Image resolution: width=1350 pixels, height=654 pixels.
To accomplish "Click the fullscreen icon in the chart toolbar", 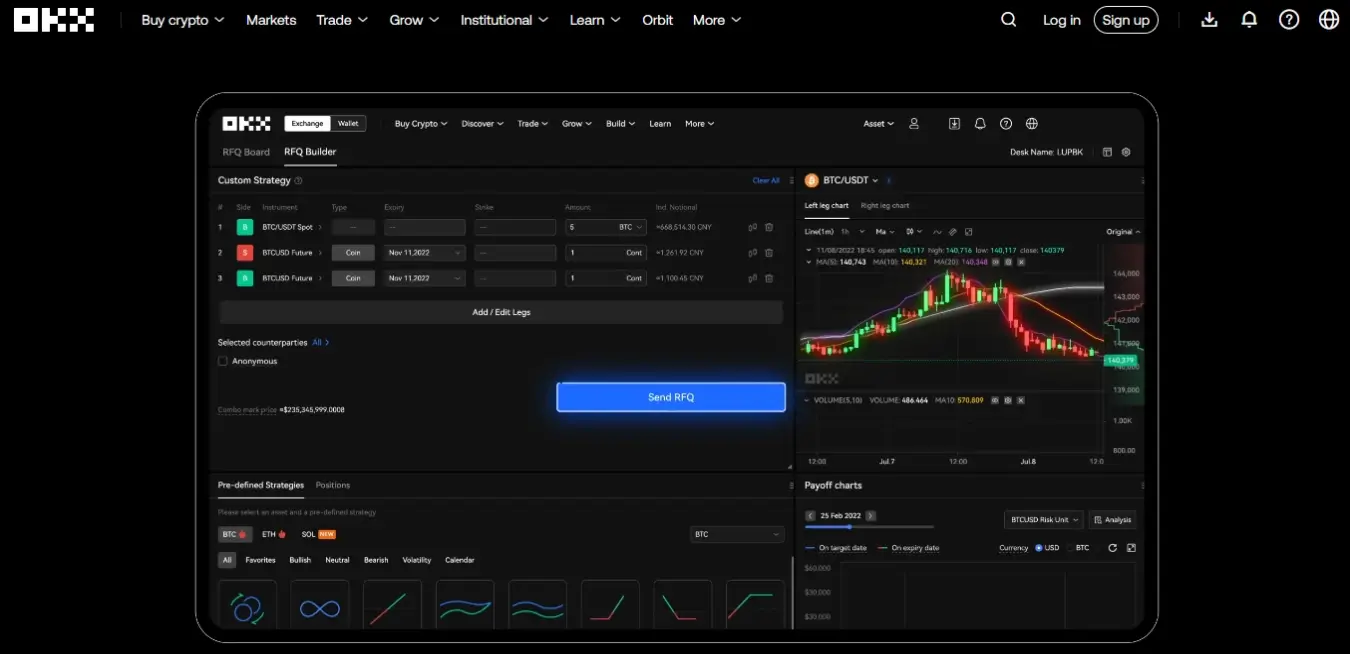I will coord(968,231).
